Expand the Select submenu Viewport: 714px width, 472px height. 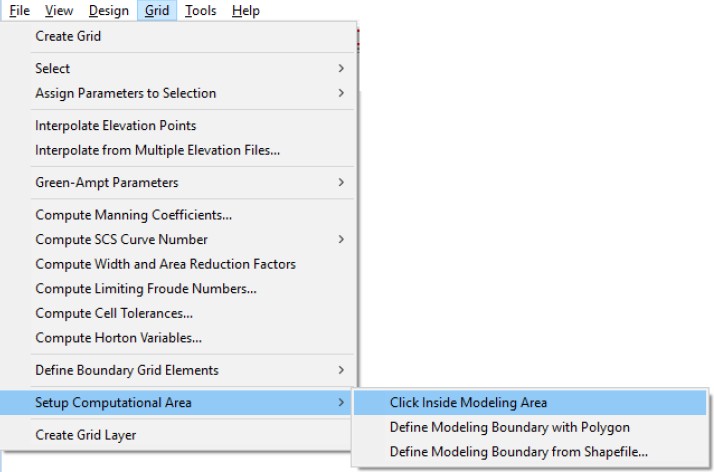52,68
